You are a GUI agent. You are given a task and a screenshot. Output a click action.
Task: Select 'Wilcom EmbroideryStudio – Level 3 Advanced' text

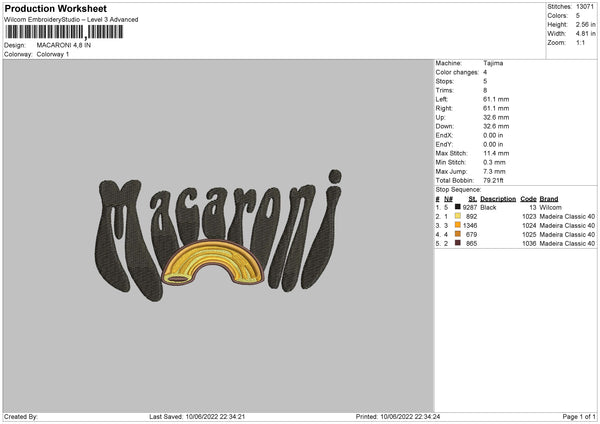click(71, 20)
